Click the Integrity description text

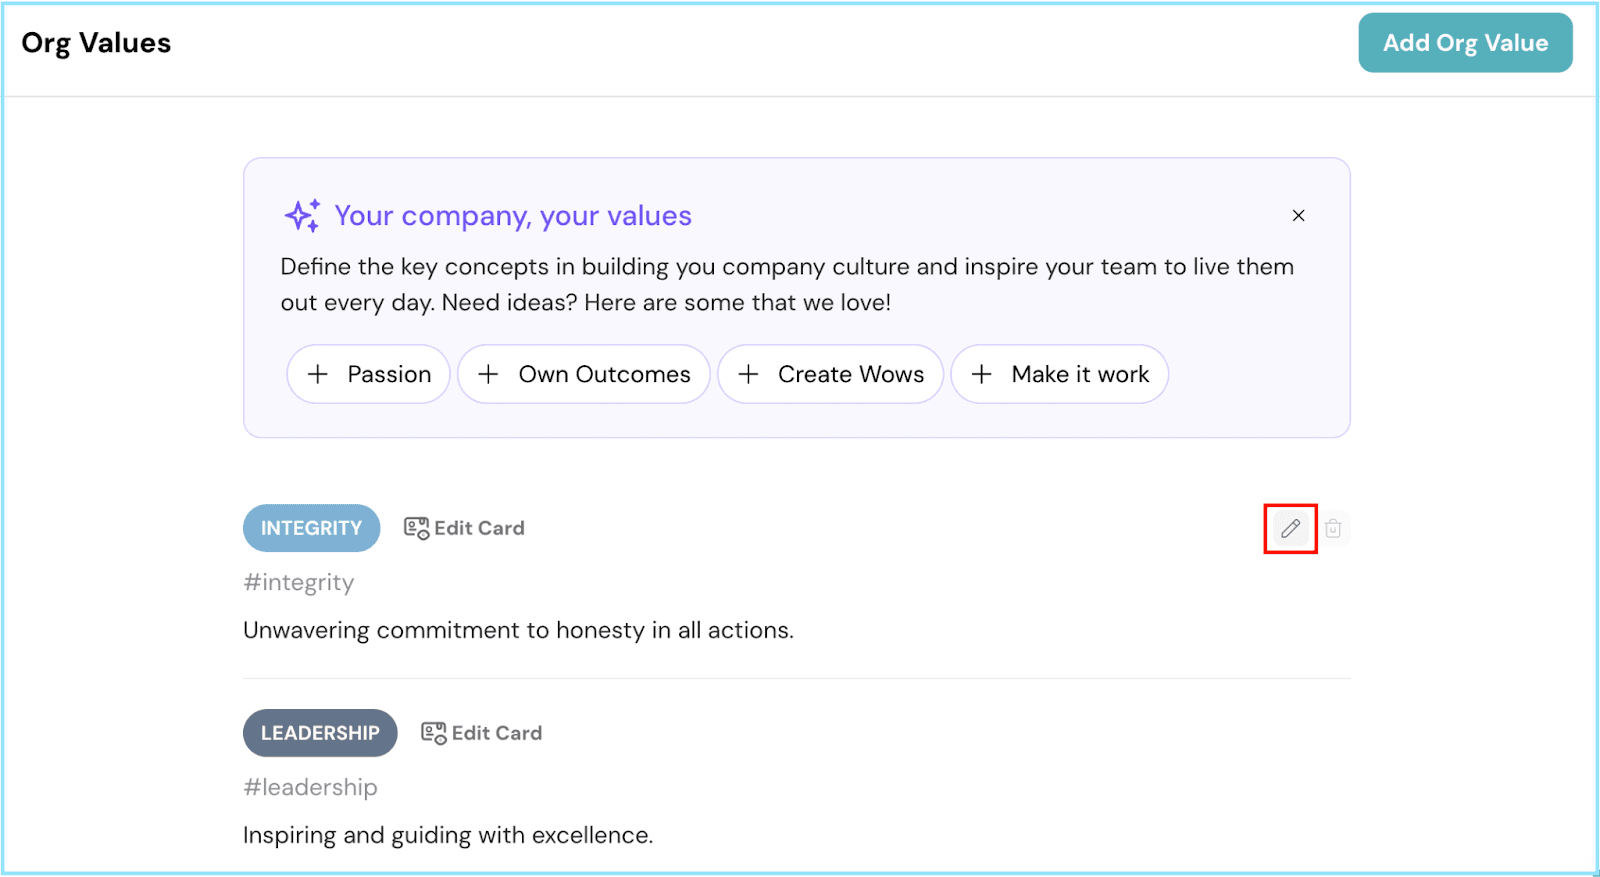[x=518, y=630]
